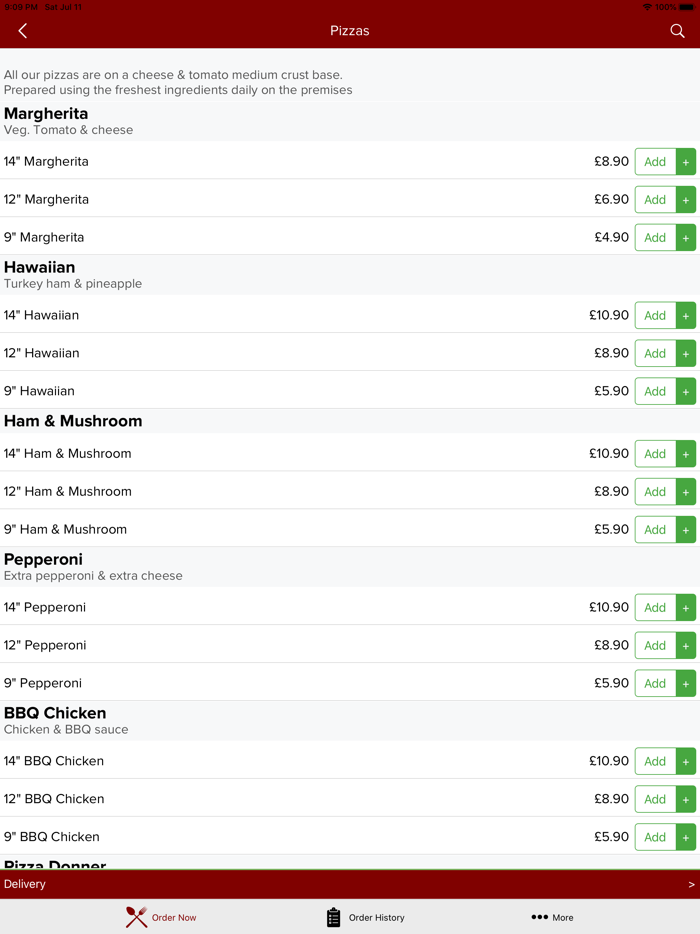Viewport: 700px width, 934px height.
Task: Add 9" BBQ Chicken to the order
Action: coord(664,838)
